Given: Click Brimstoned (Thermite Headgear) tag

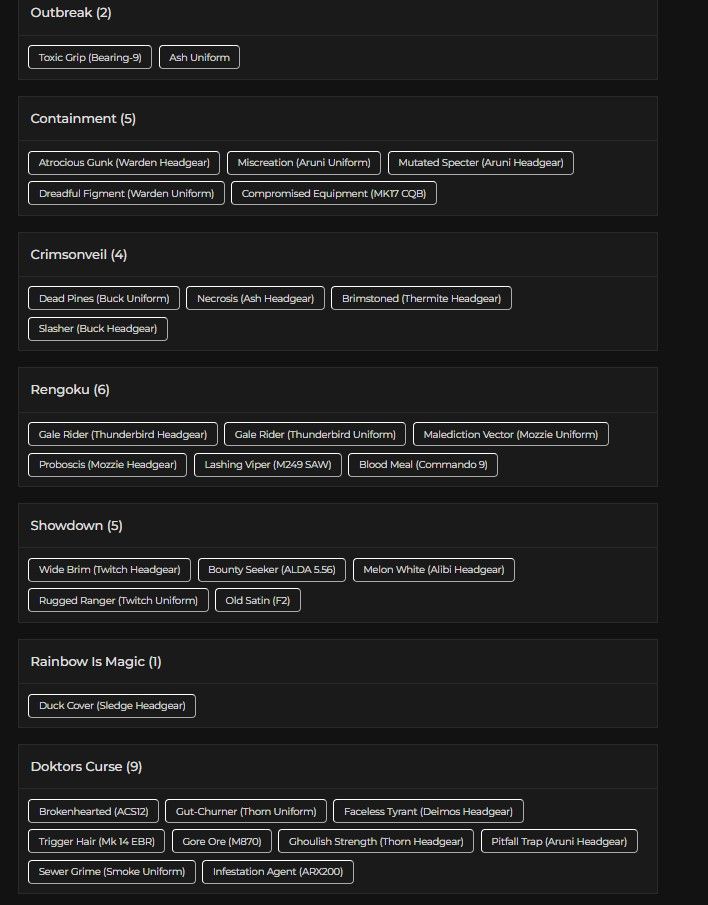Looking at the screenshot, I should coord(421,298).
